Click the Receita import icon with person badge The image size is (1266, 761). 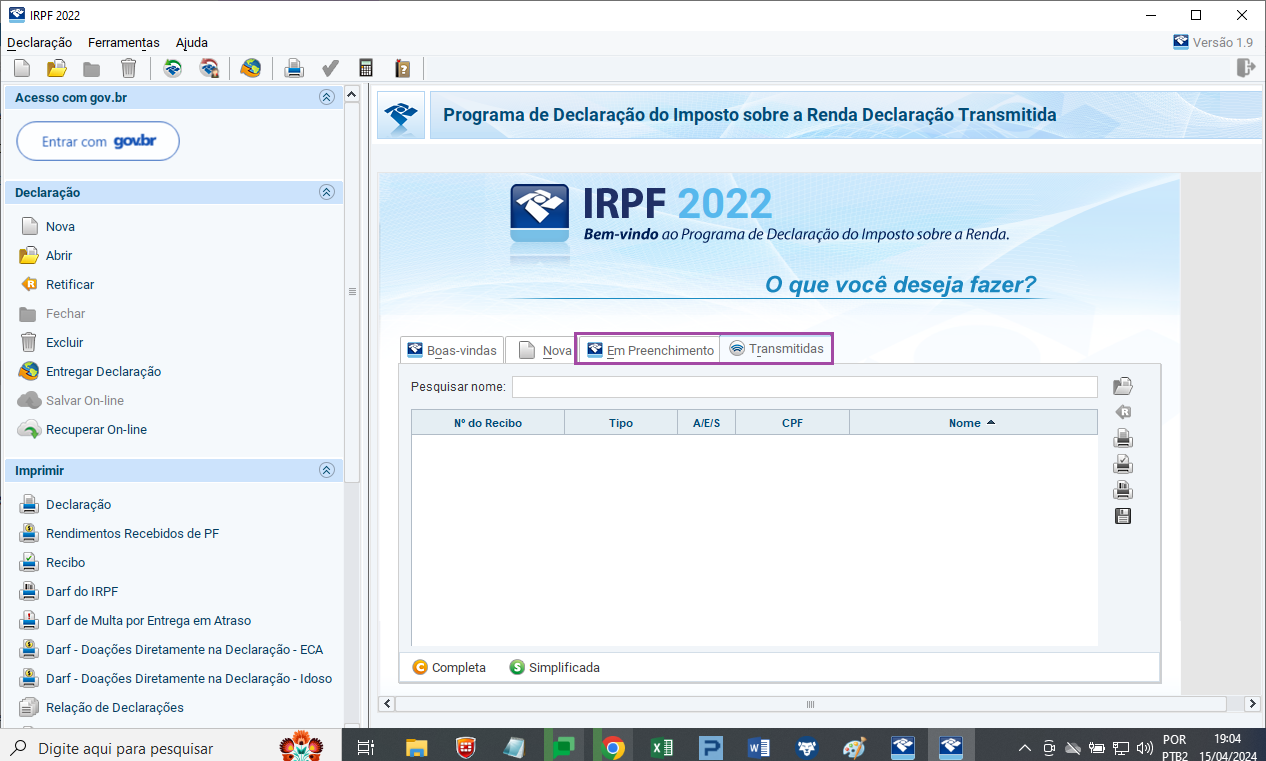coord(209,68)
